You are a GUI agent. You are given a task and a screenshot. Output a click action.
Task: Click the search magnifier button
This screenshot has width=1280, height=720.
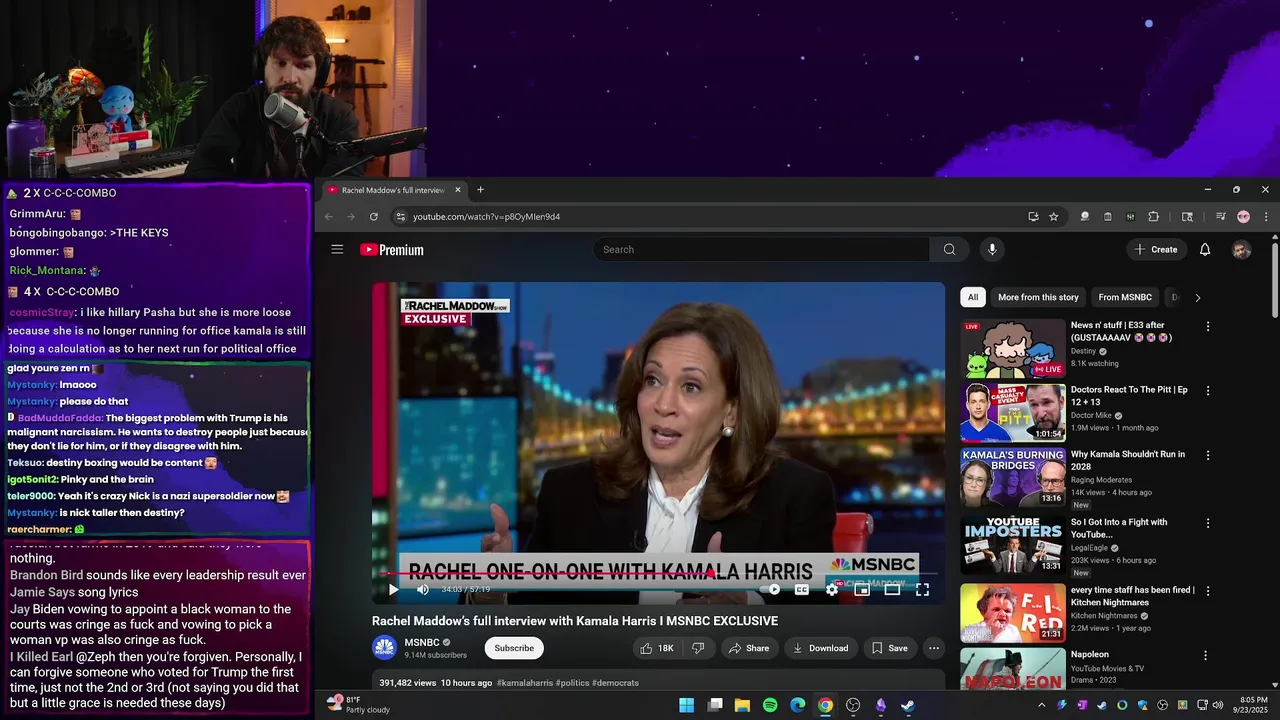tap(949, 250)
